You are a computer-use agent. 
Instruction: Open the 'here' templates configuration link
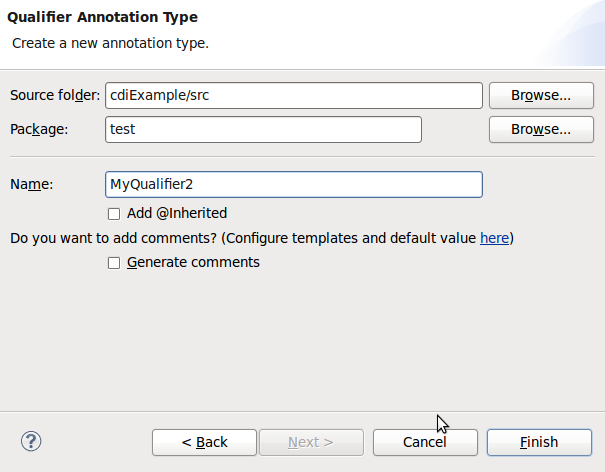pyautogui.click(x=494, y=238)
